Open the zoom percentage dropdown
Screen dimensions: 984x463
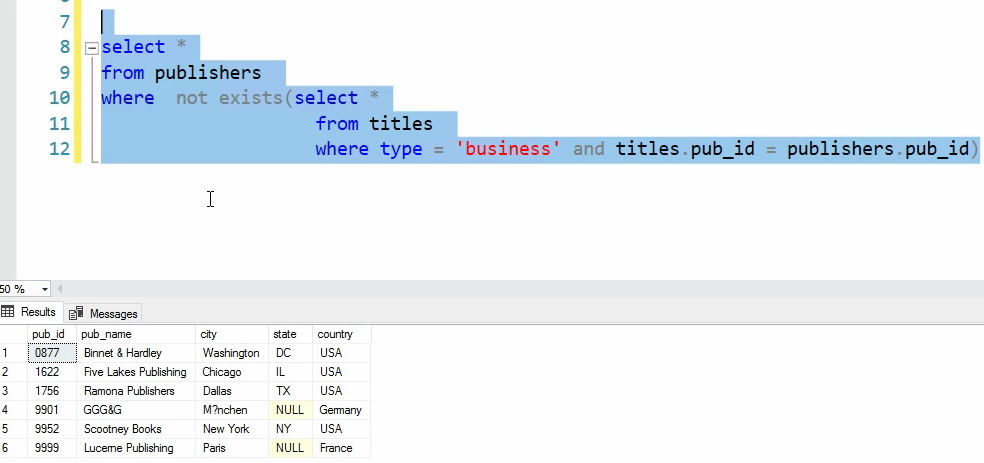click(45, 289)
